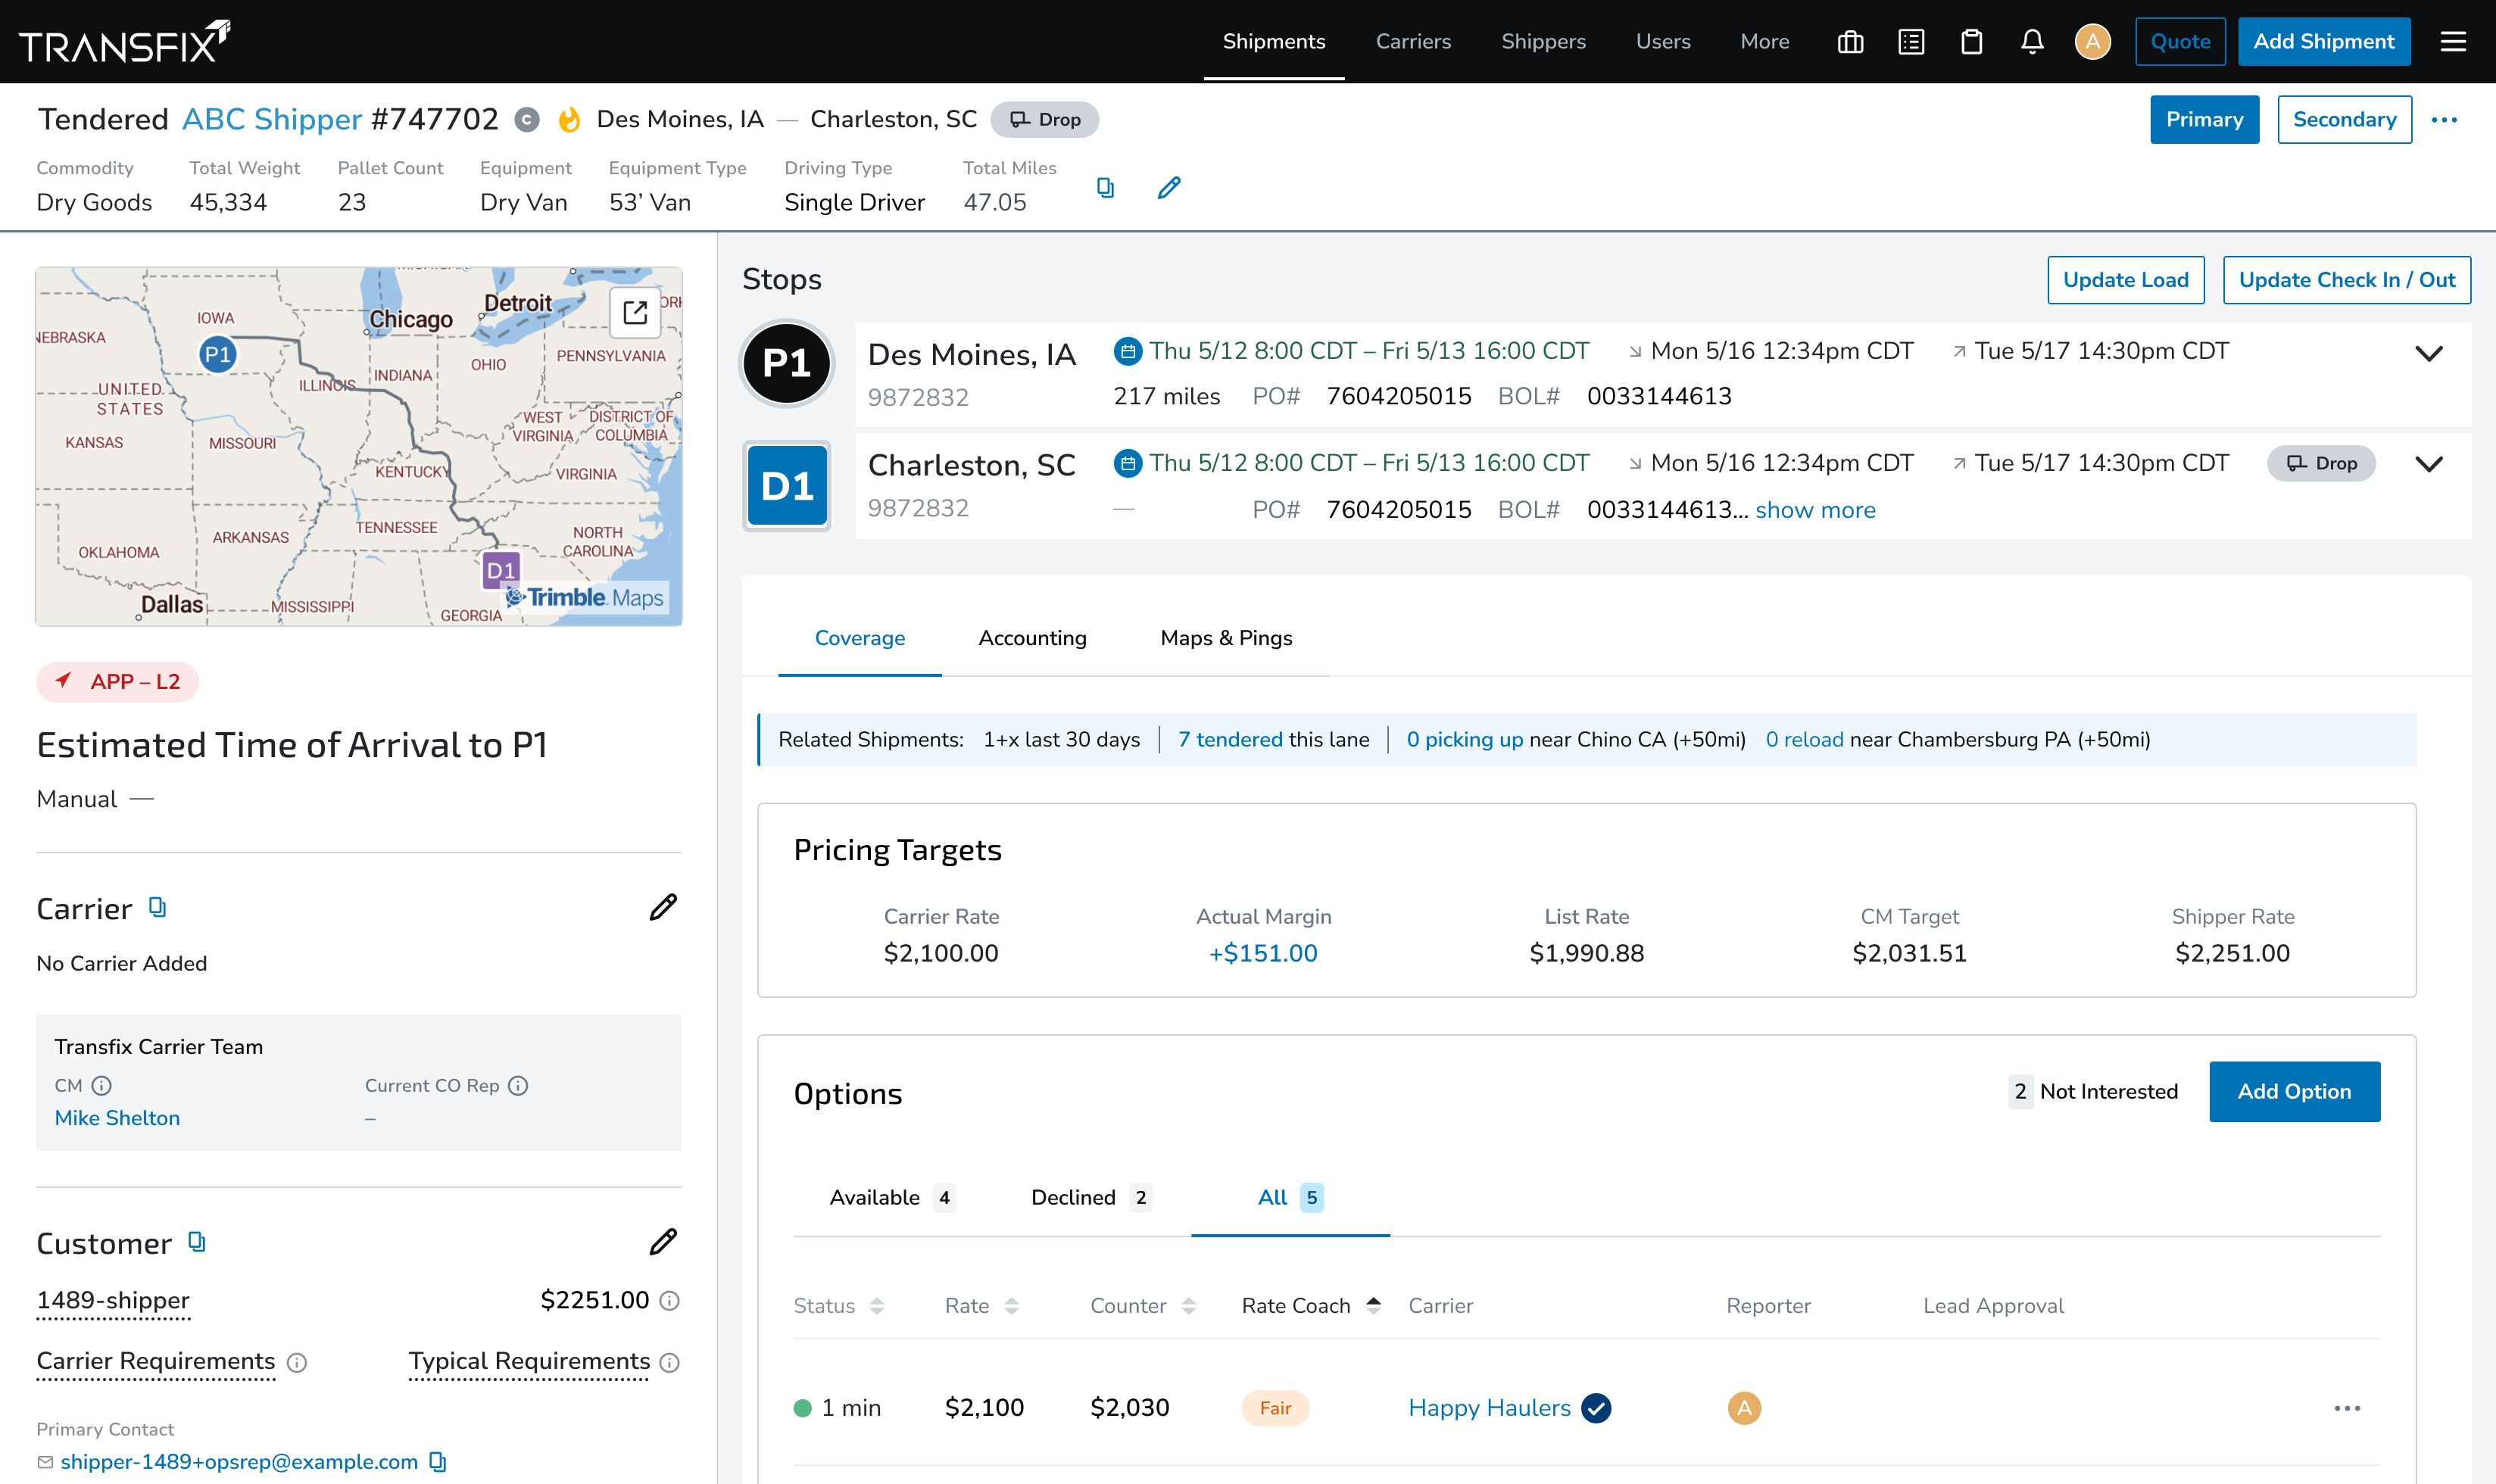Expand the D1 Charleston stop details chevron
Viewport: 2496px width, 1484px height.
tap(2430, 463)
